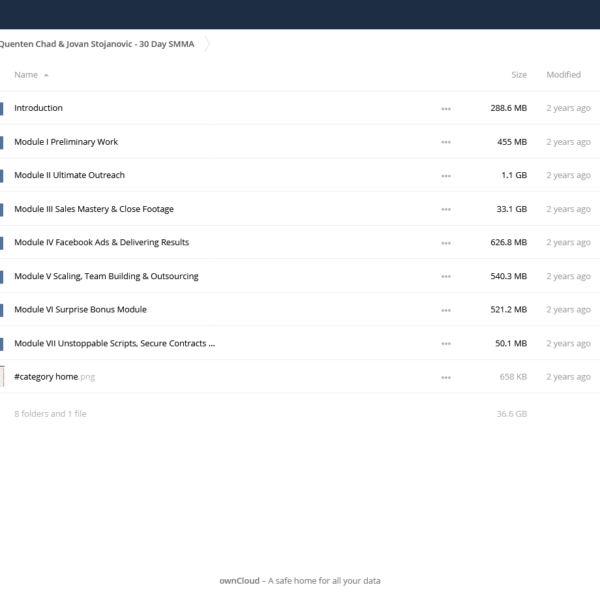Click folder icon beside Module VI Surprise Bonus
This screenshot has width=600, height=600.
(2, 310)
